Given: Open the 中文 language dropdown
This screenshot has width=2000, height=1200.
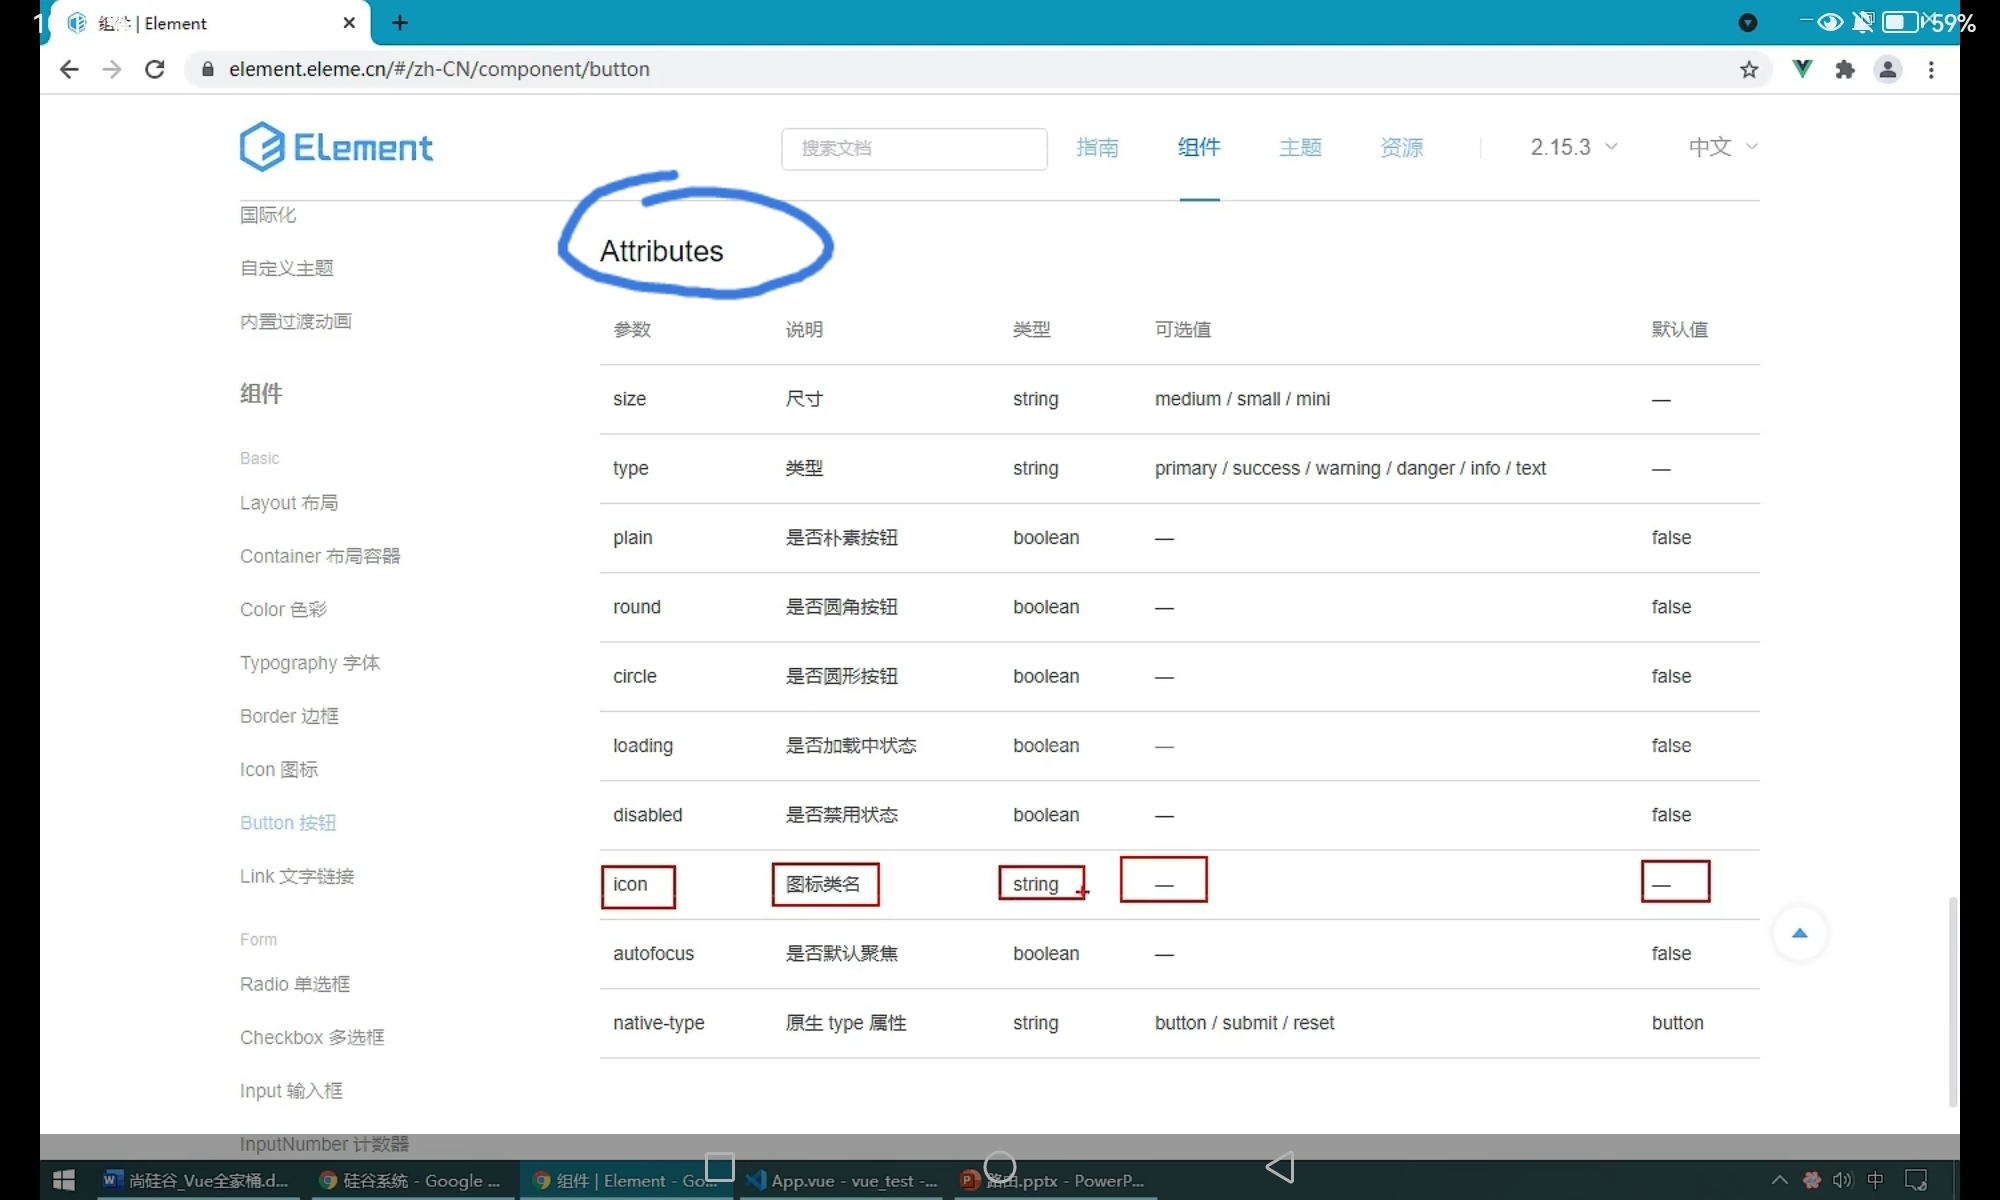Looking at the screenshot, I should coord(1722,147).
